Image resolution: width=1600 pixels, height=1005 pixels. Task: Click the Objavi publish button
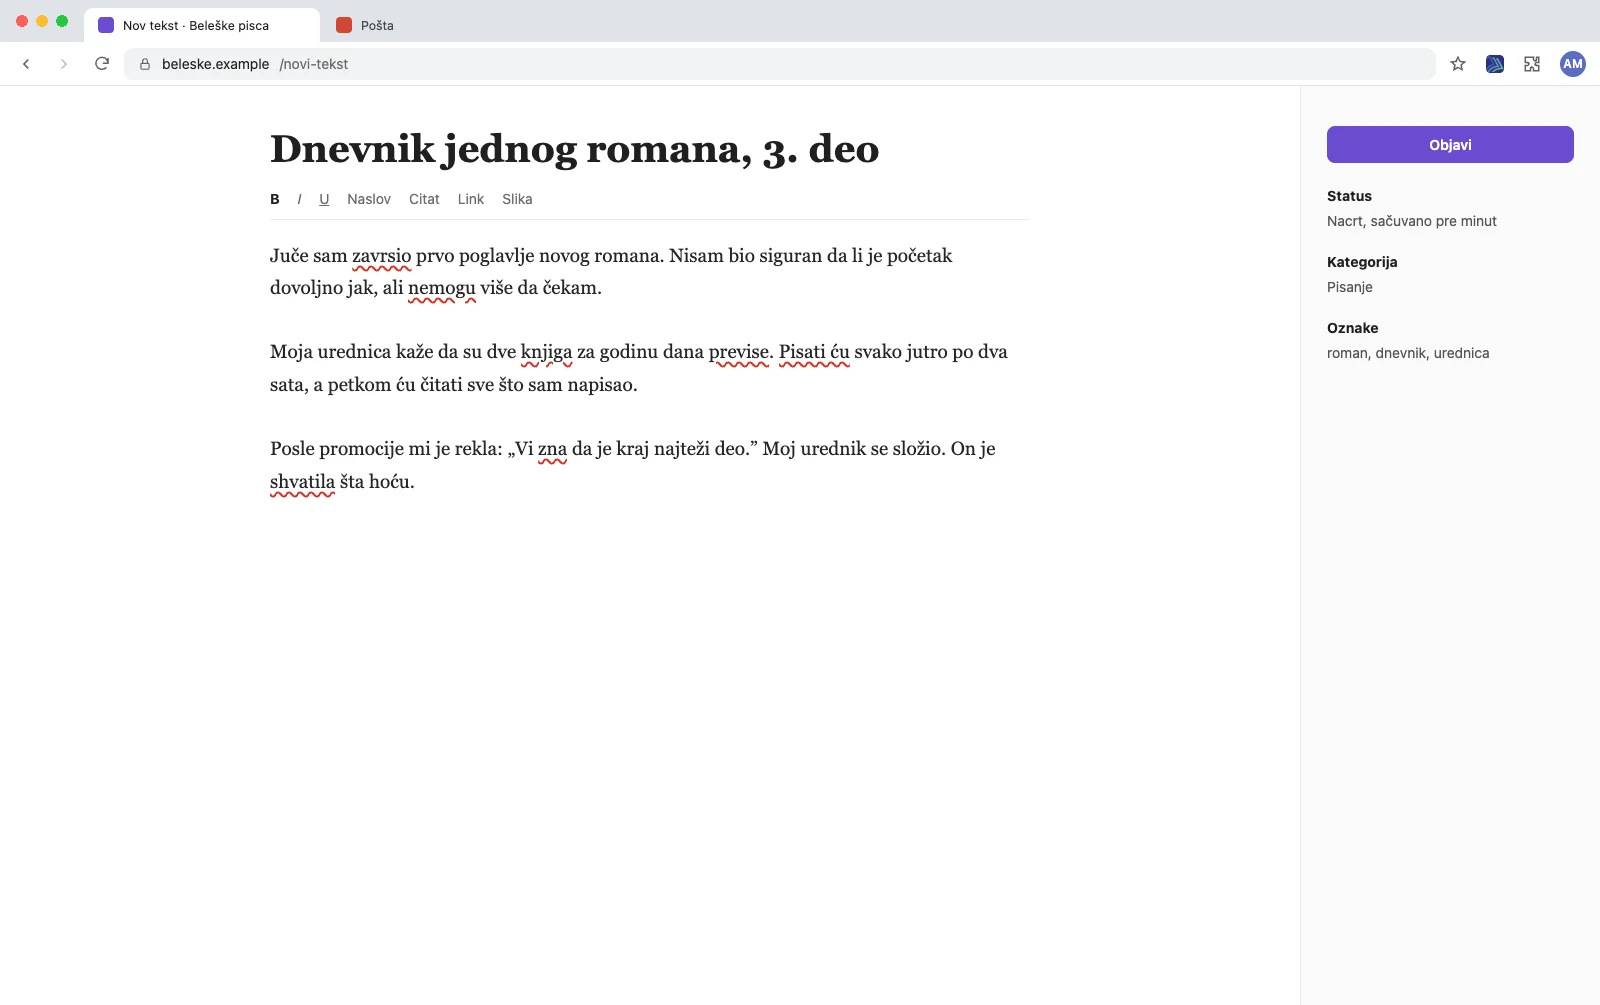pos(1450,145)
